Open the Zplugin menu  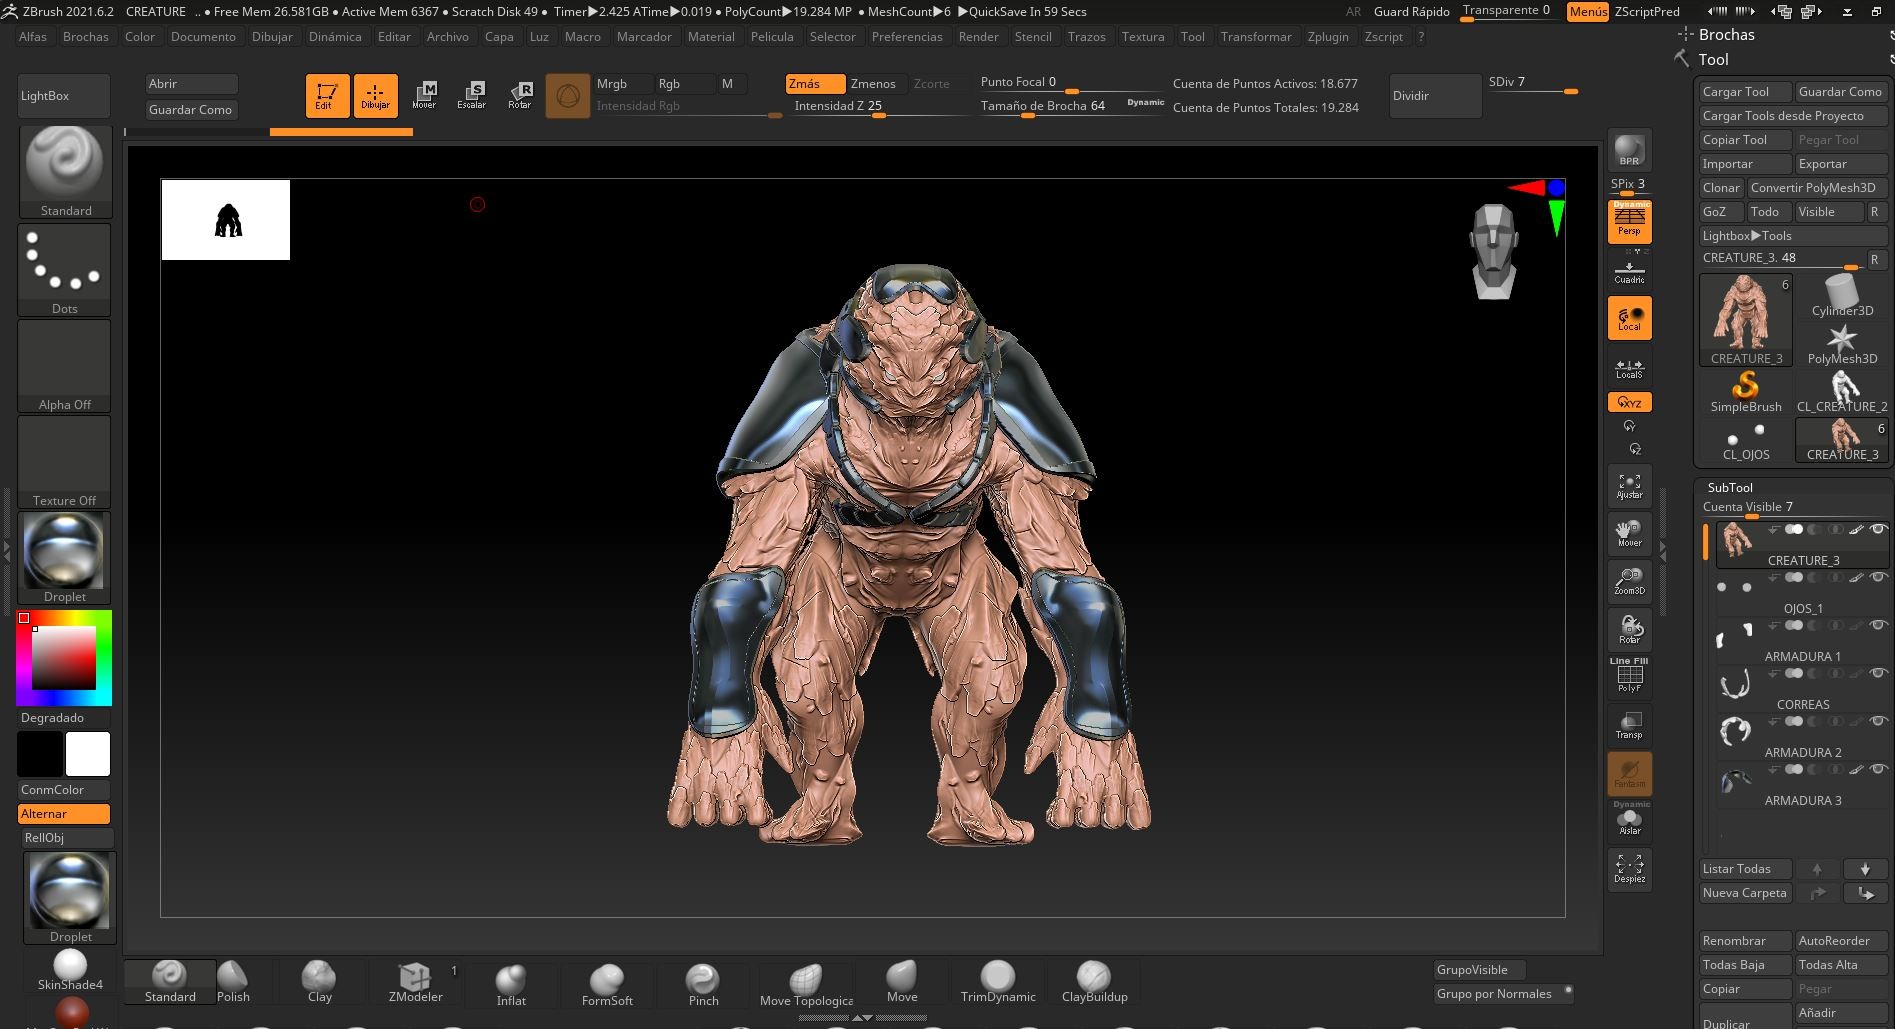pos(1328,37)
